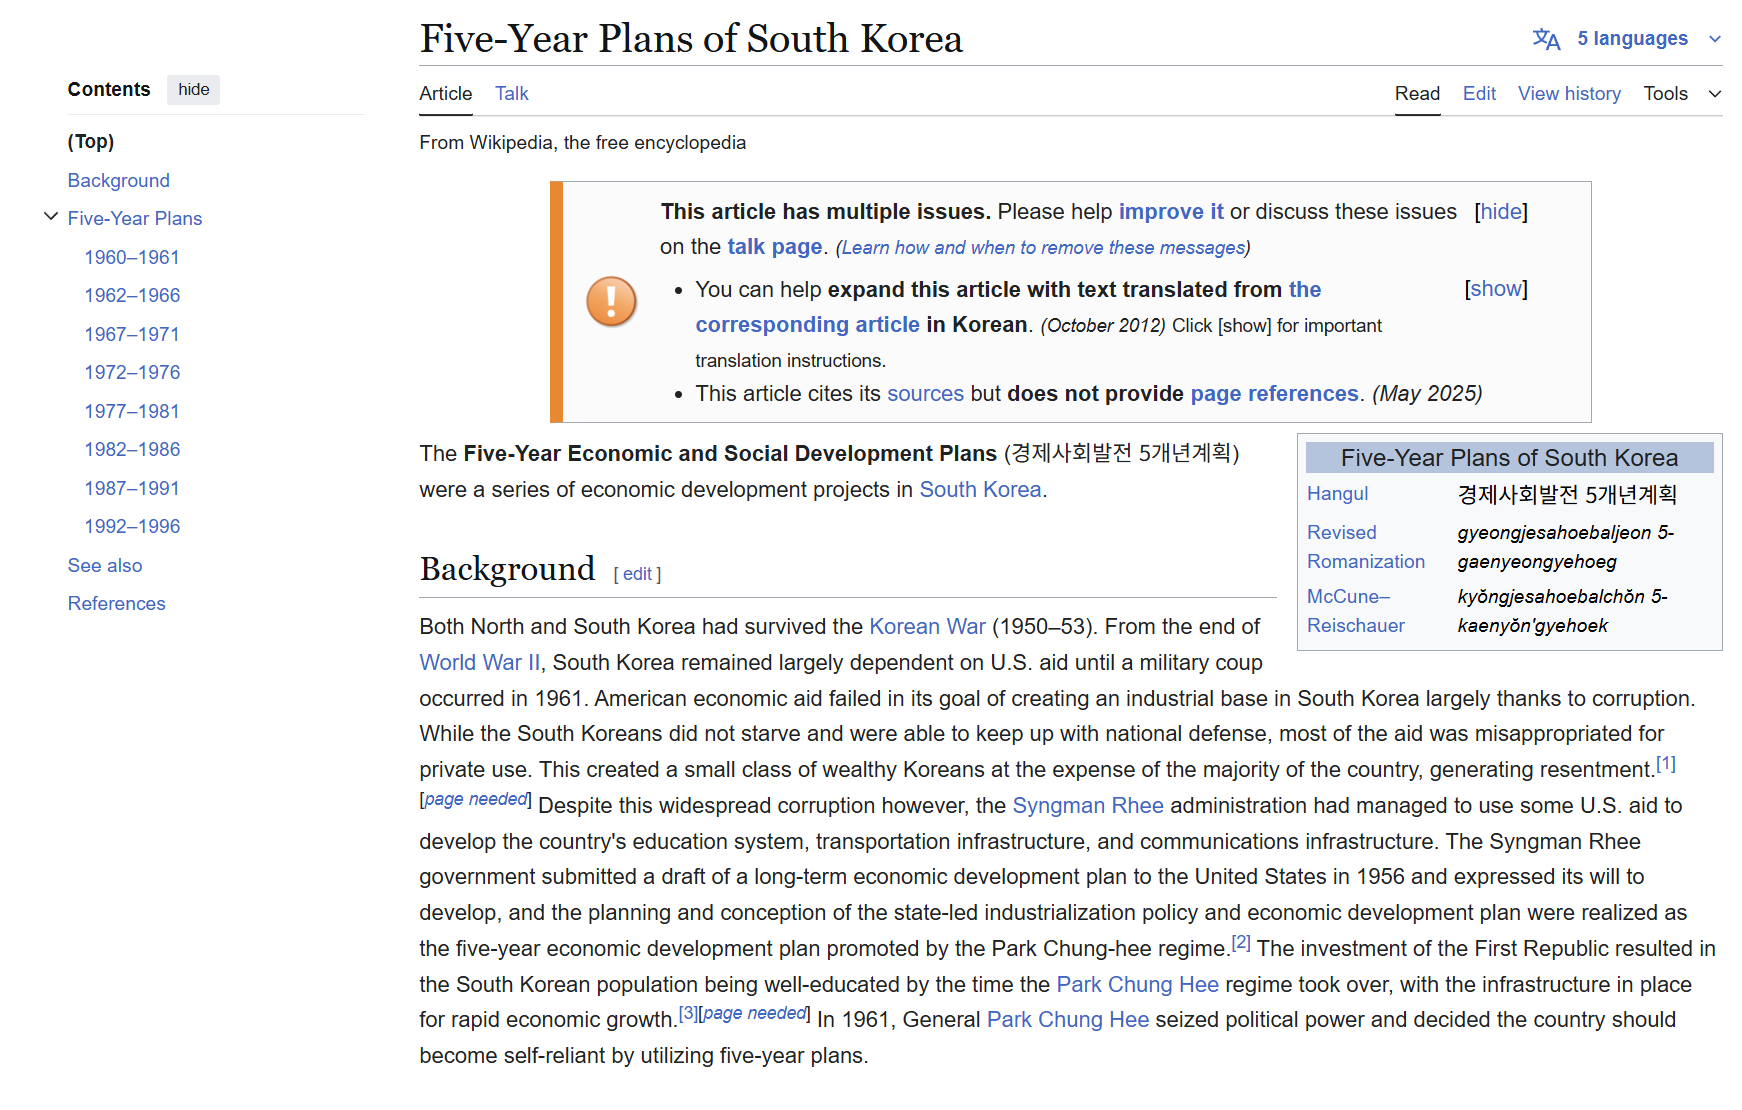The width and height of the screenshot is (1742, 1110).
Task: Click the language translation icon
Action: pyautogui.click(x=1546, y=39)
